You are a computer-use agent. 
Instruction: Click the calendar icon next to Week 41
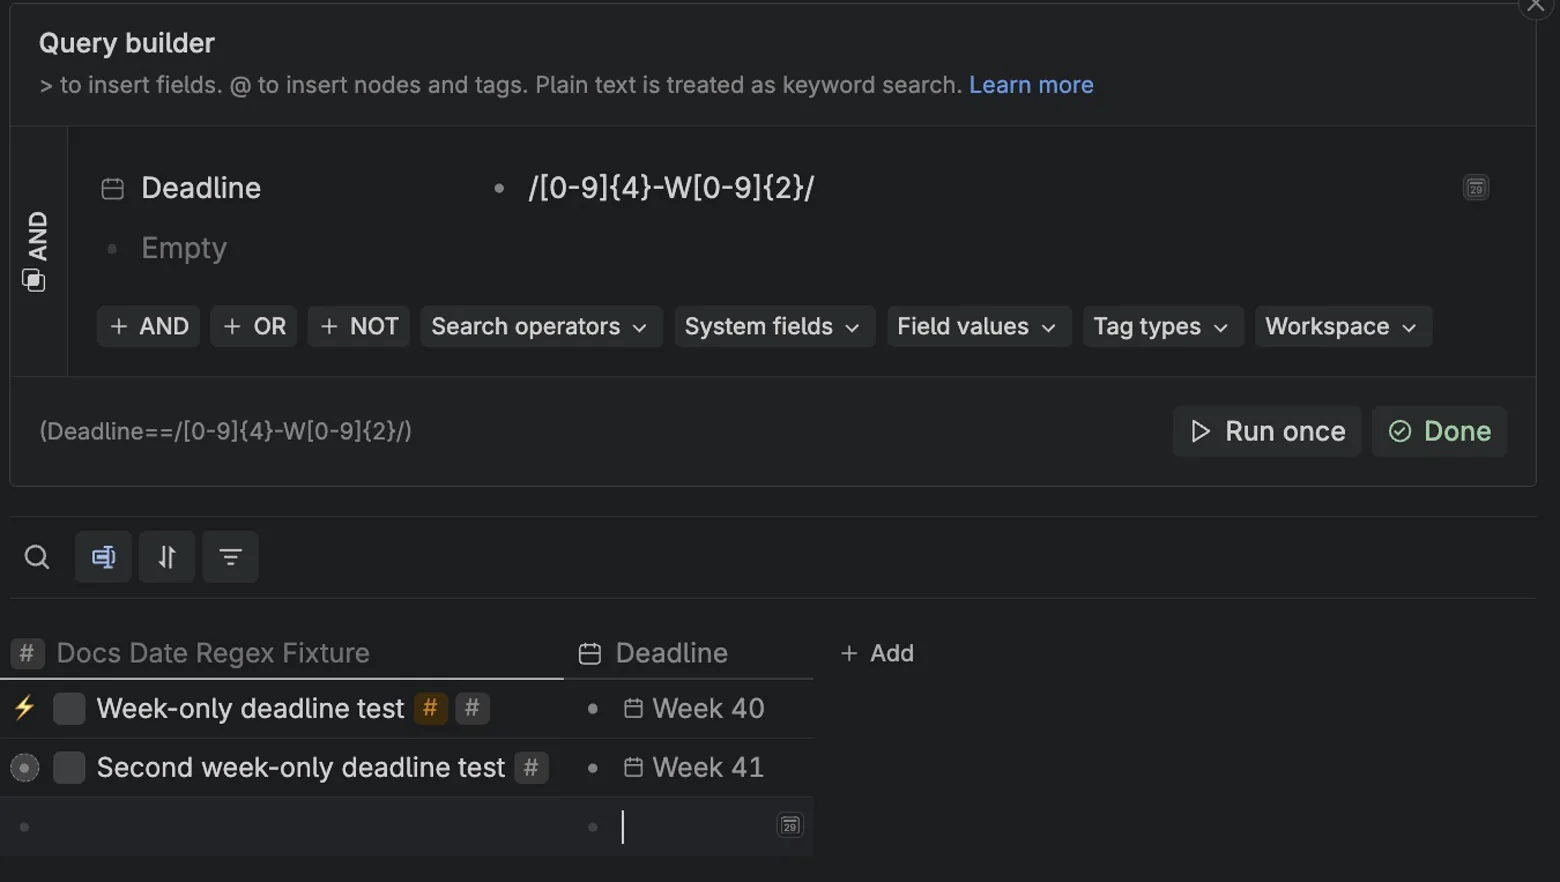[x=633, y=767]
